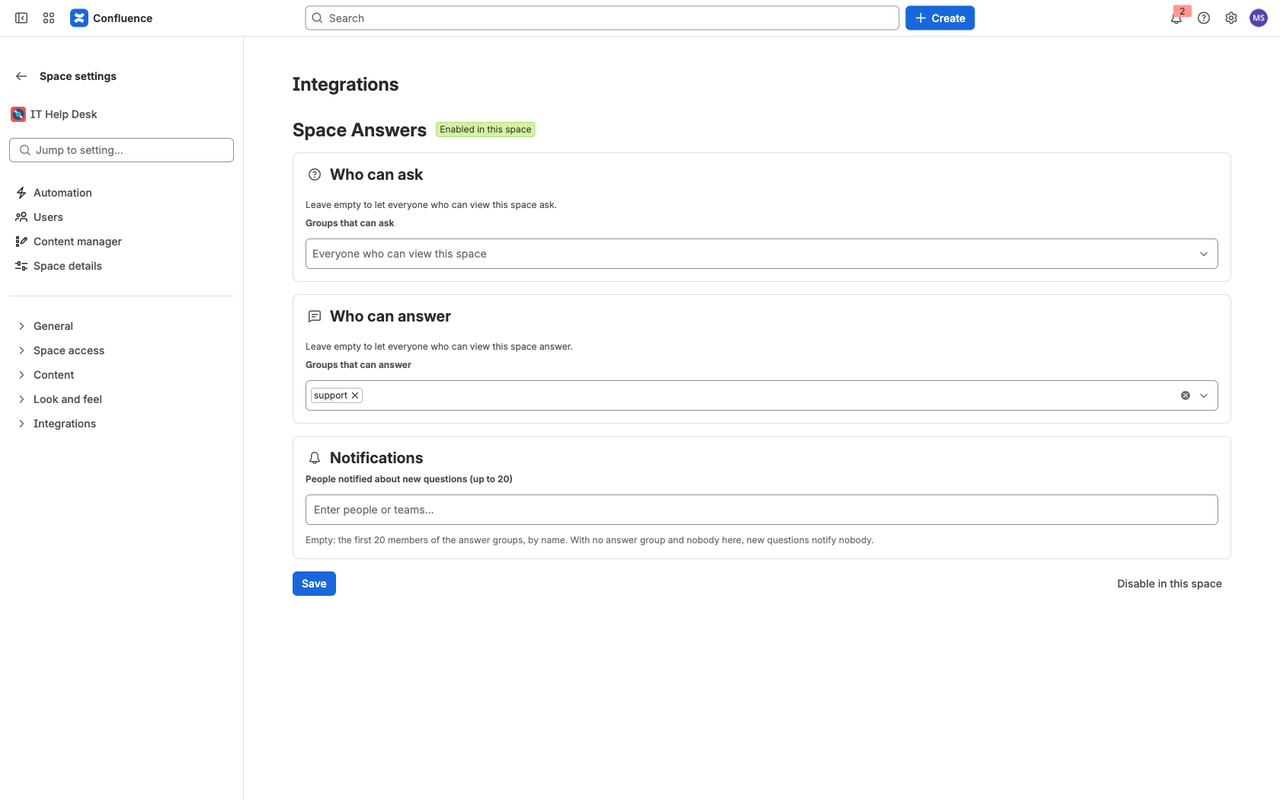Screen dimensions: 1280x800
Task: Open the app switcher grid icon
Action: pyautogui.click(x=49, y=18)
